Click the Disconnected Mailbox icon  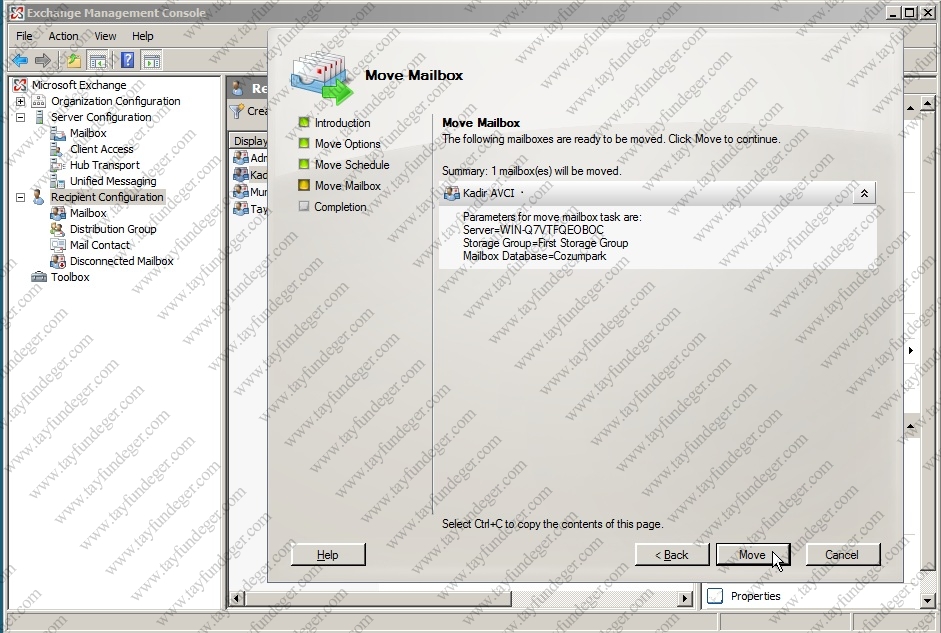(x=58, y=261)
